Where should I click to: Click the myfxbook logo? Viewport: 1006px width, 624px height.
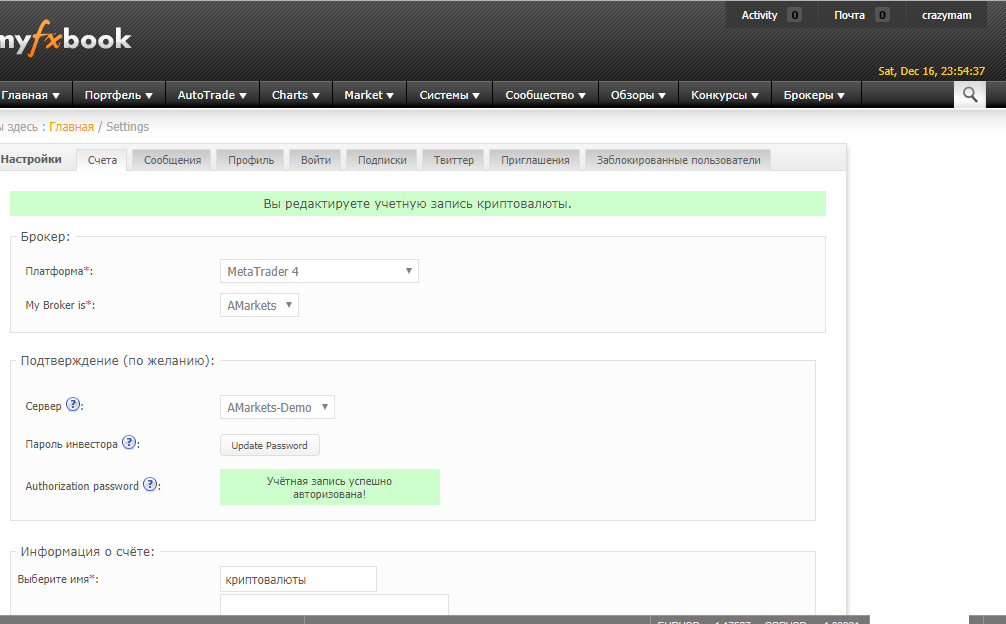click(64, 38)
